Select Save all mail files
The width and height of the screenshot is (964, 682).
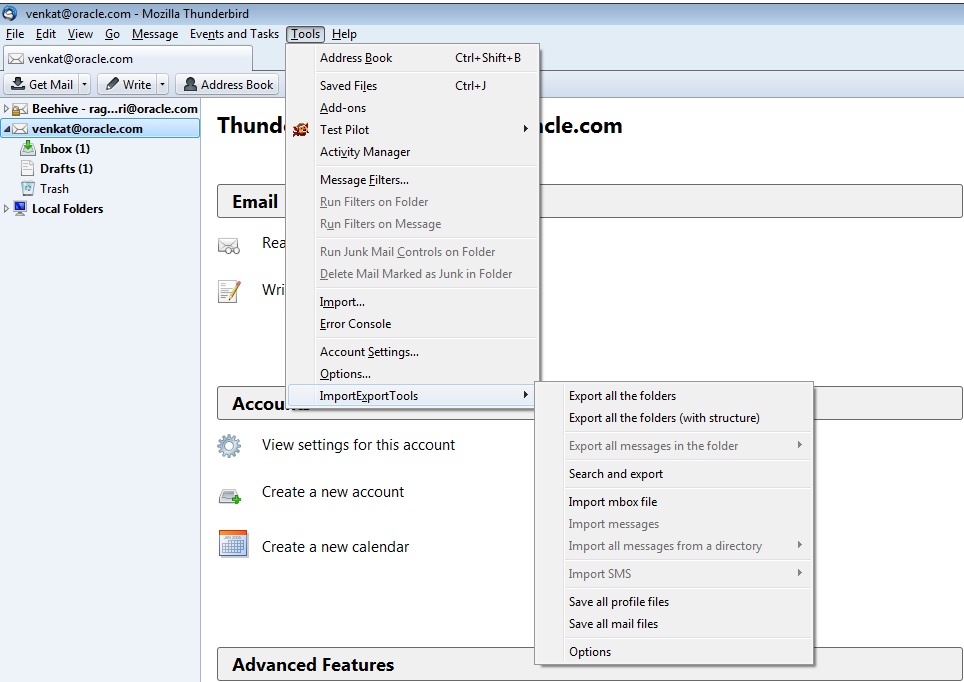click(674, 624)
